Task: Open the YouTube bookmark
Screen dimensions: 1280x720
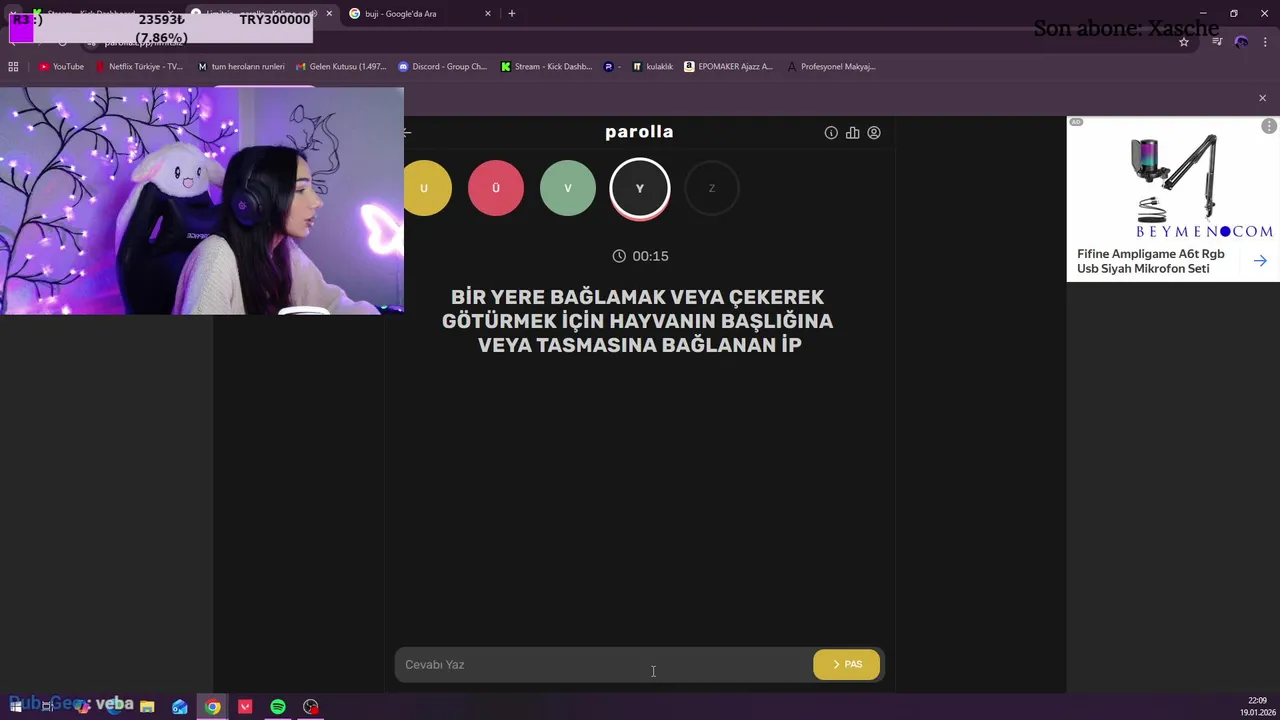Action: (x=62, y=67)
